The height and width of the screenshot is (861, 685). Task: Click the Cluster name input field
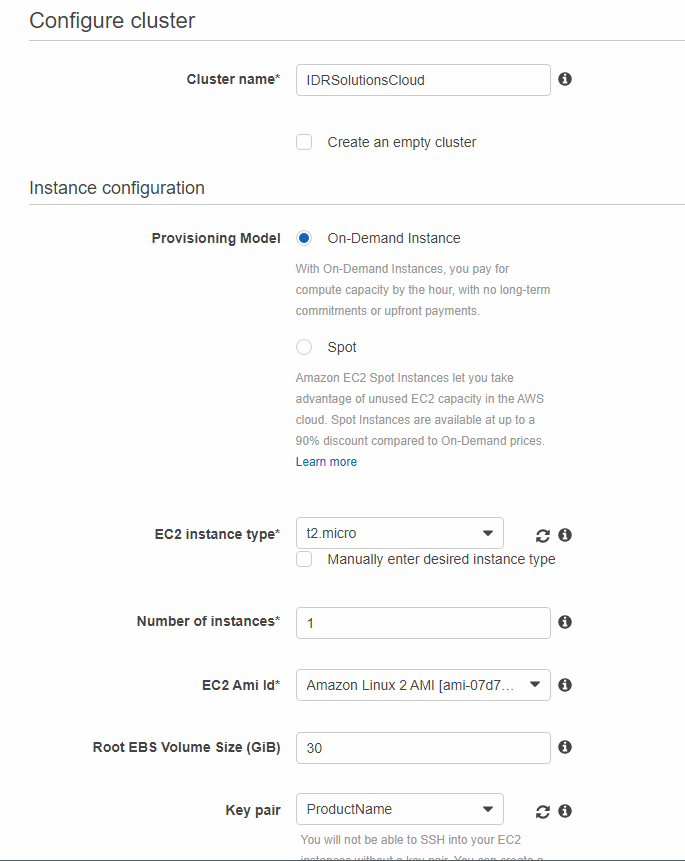(x=422, y=79)
